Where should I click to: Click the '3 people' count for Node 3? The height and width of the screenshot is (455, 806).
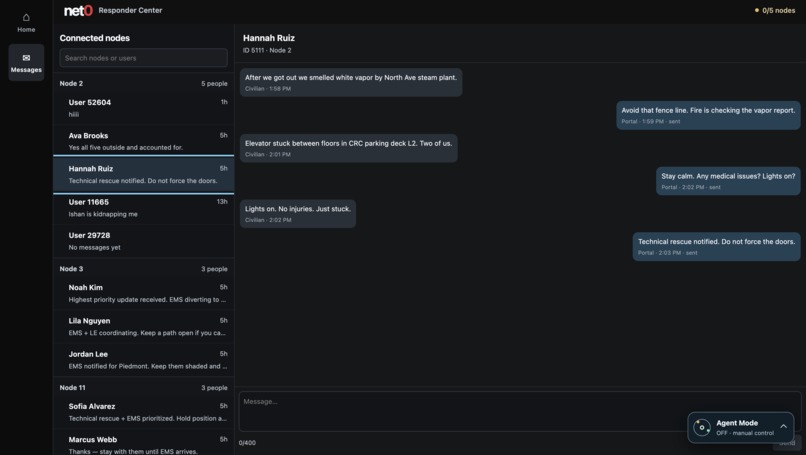tap(214, 269)
